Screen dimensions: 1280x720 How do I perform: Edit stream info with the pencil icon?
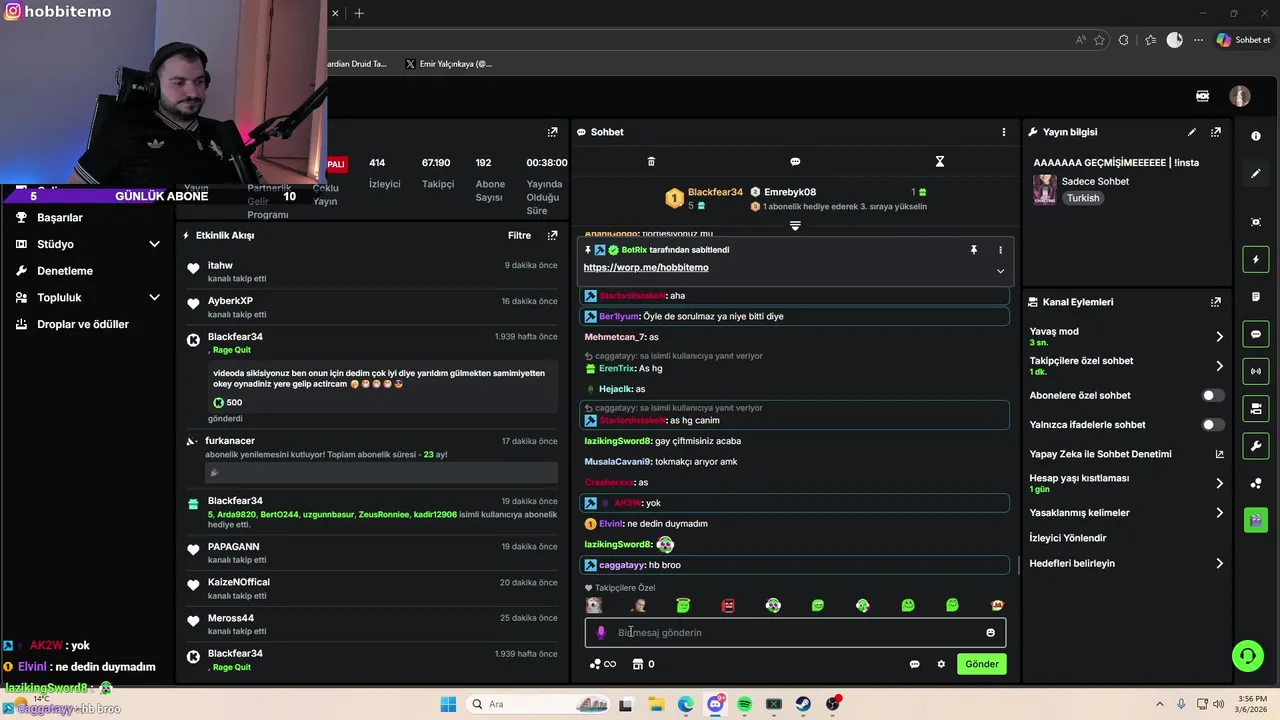1191,132
